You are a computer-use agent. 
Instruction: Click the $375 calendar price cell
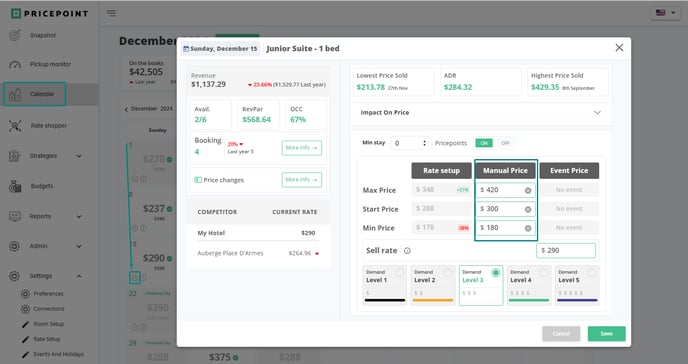[219, 357]
